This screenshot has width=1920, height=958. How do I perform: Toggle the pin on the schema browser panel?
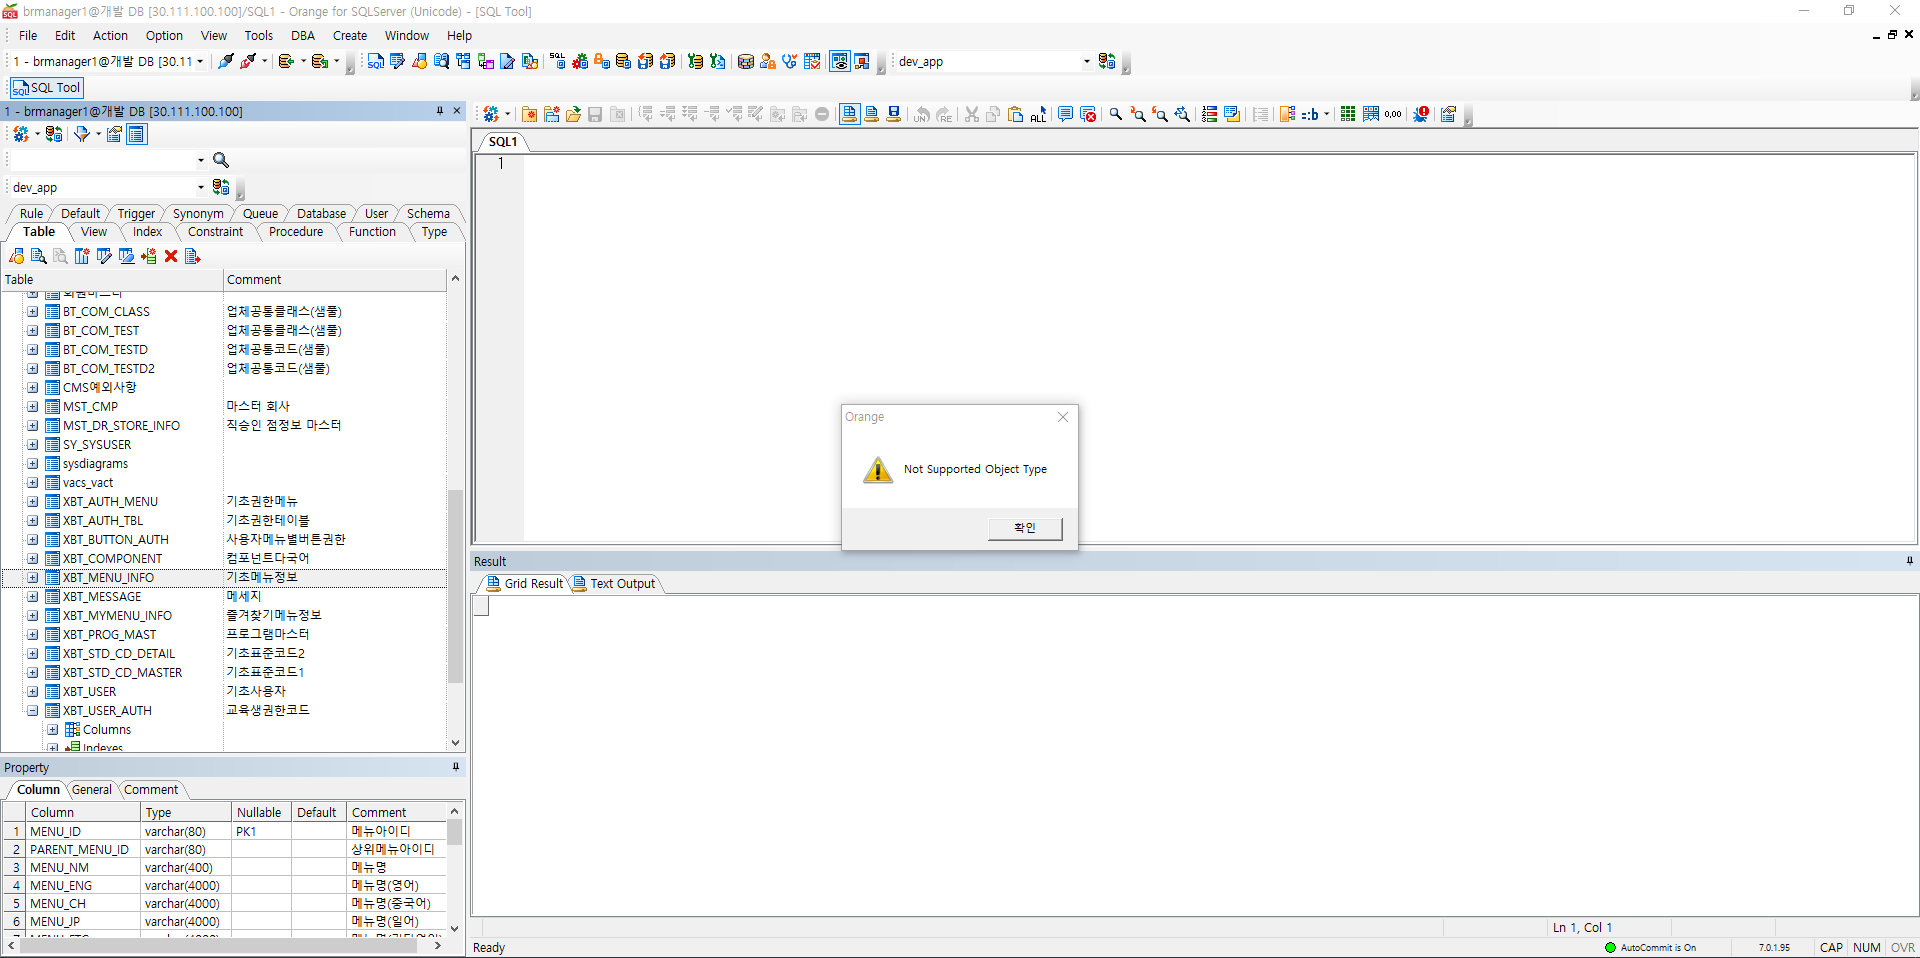(x=440, y=111)
